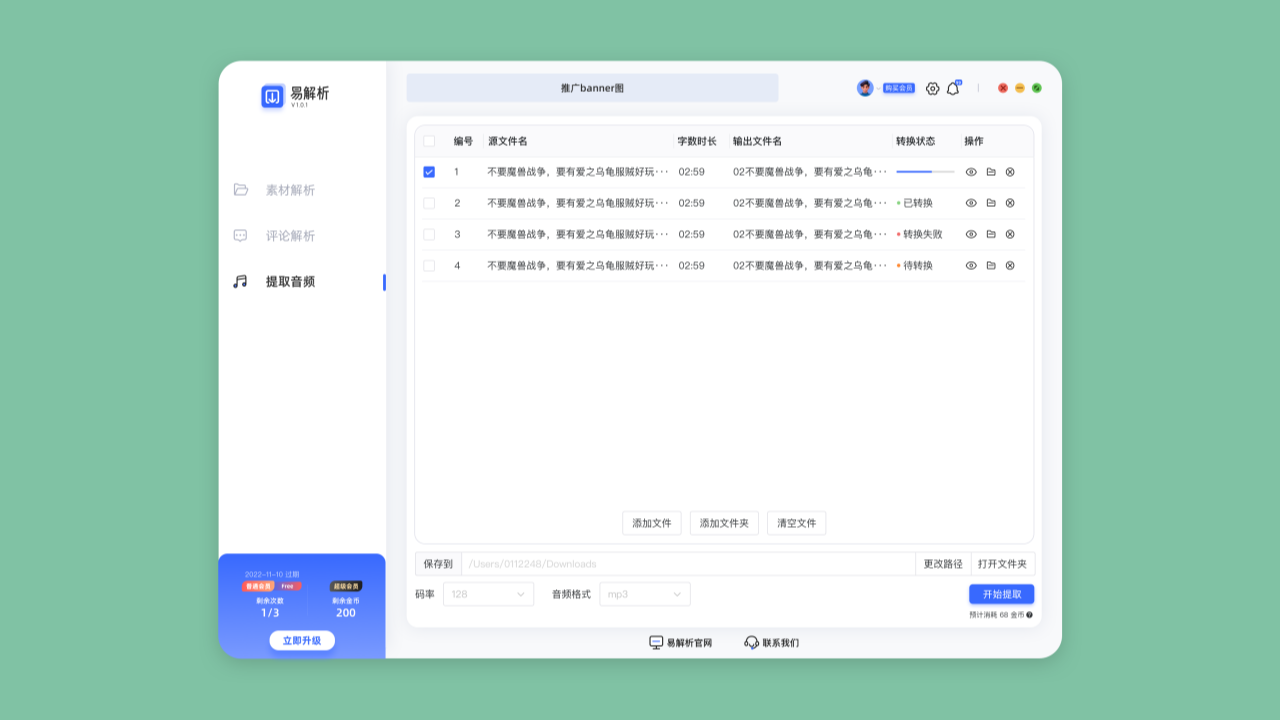Open the 音频格式 mp3 format dropdown
The height and width of the screenshot is (720, 1280).
point(644,593)
